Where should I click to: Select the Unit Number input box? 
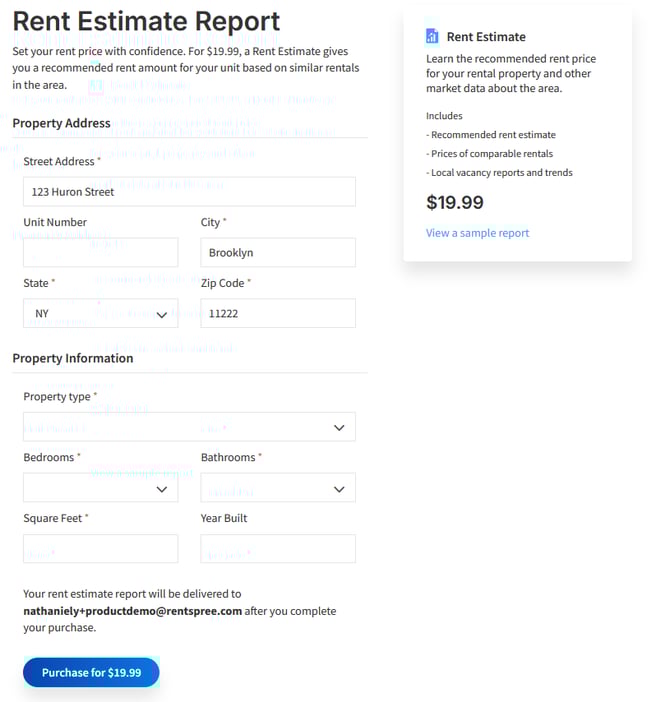point(101,253)
